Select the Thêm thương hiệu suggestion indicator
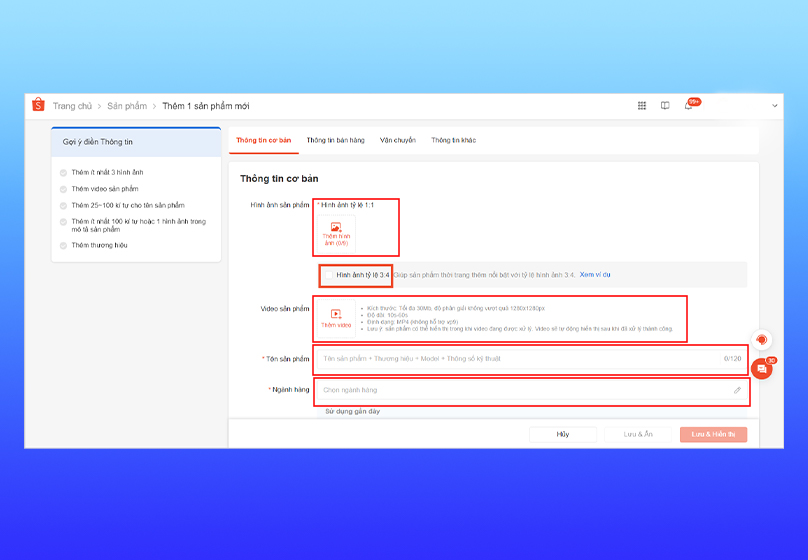808x560 pixels. (64, 245)
